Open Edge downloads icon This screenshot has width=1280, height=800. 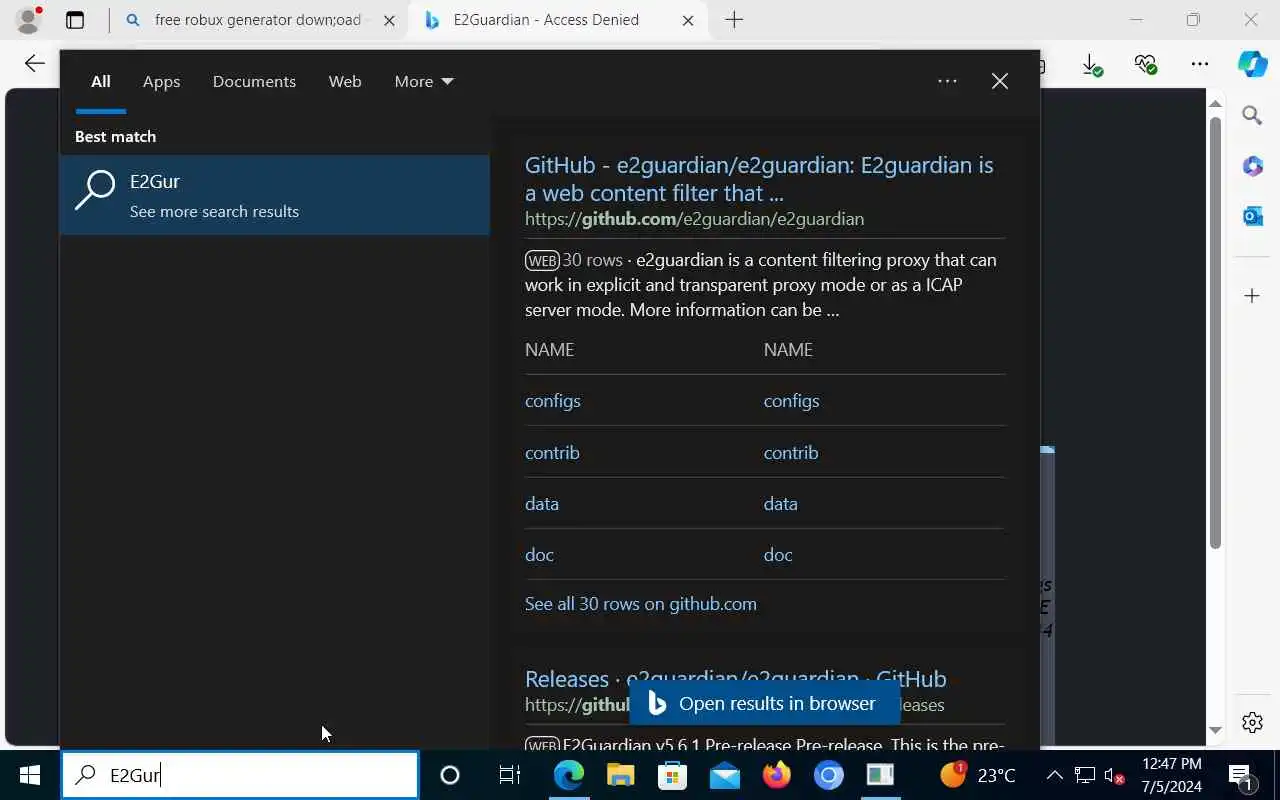(1093, 65)
